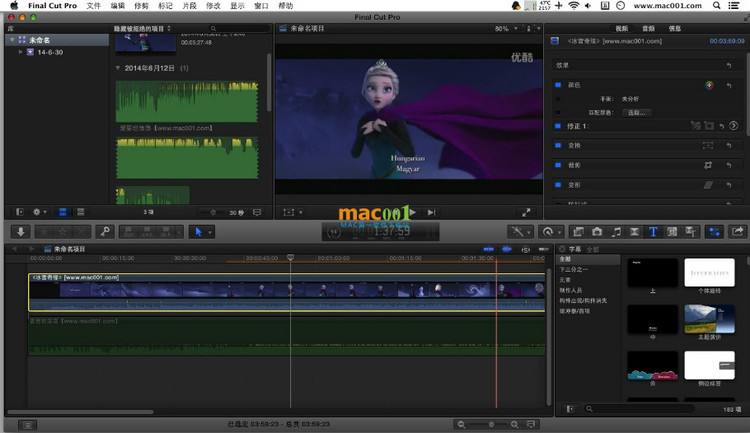750x433 pixels.
Task: Collapse the untitled library tree item
Action: click(x=12, y=40)
